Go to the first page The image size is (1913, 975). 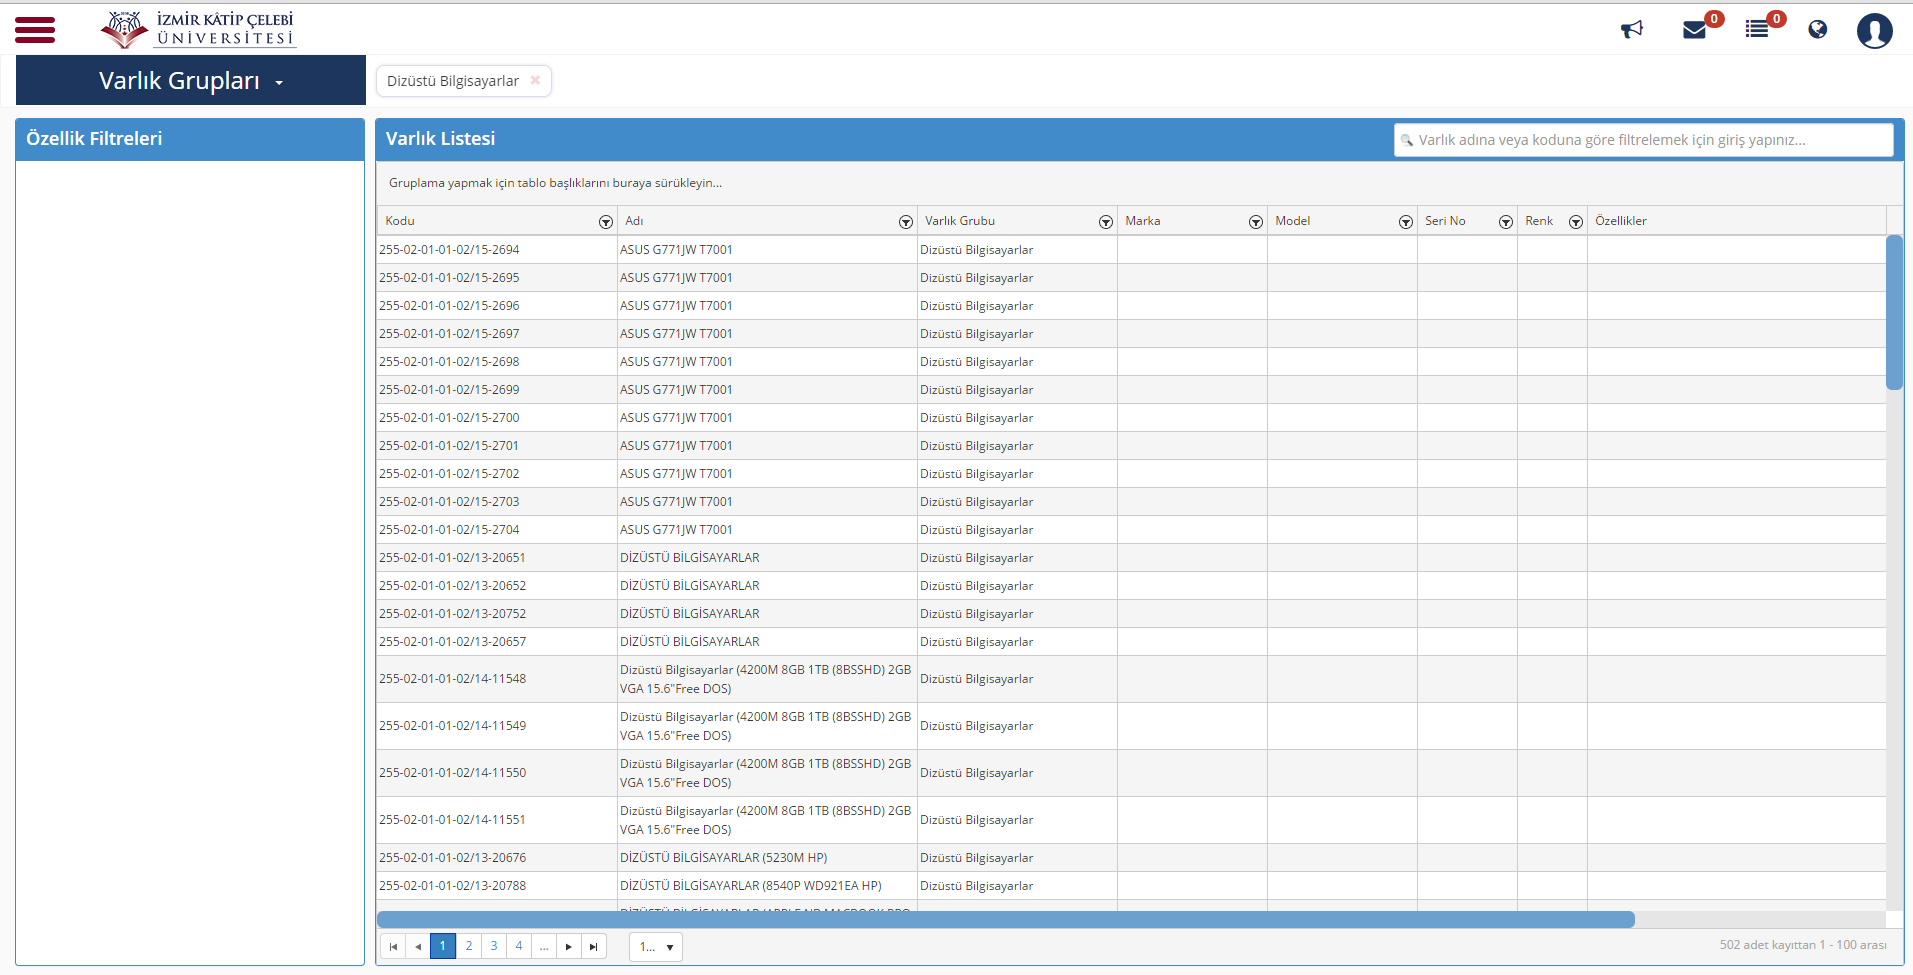tap(393, 946)
